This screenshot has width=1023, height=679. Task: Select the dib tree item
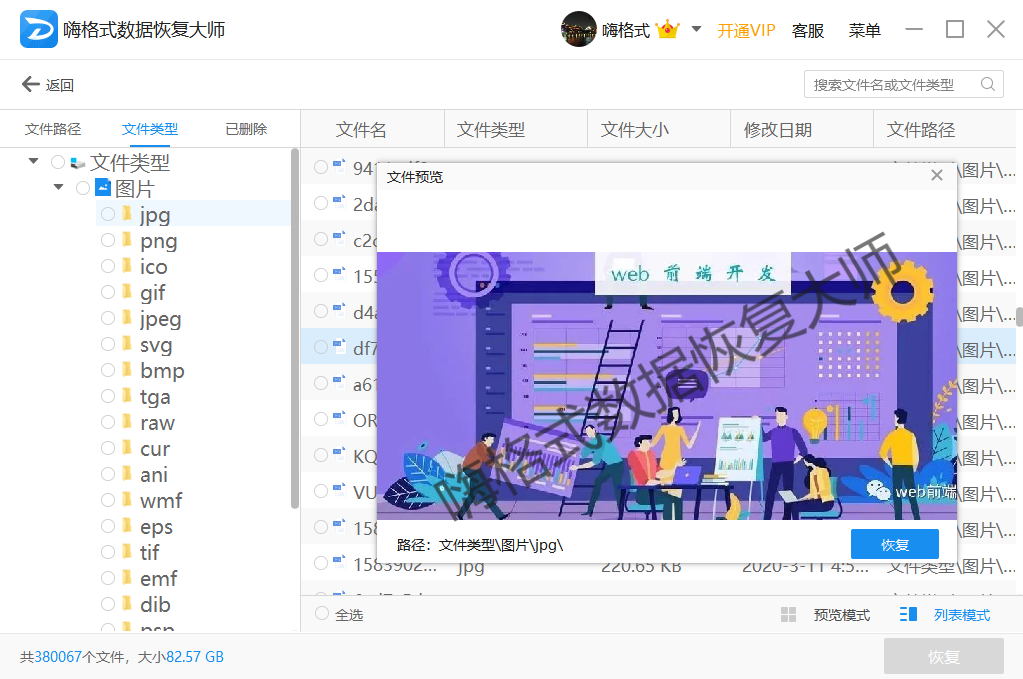[x=155, y=605]
